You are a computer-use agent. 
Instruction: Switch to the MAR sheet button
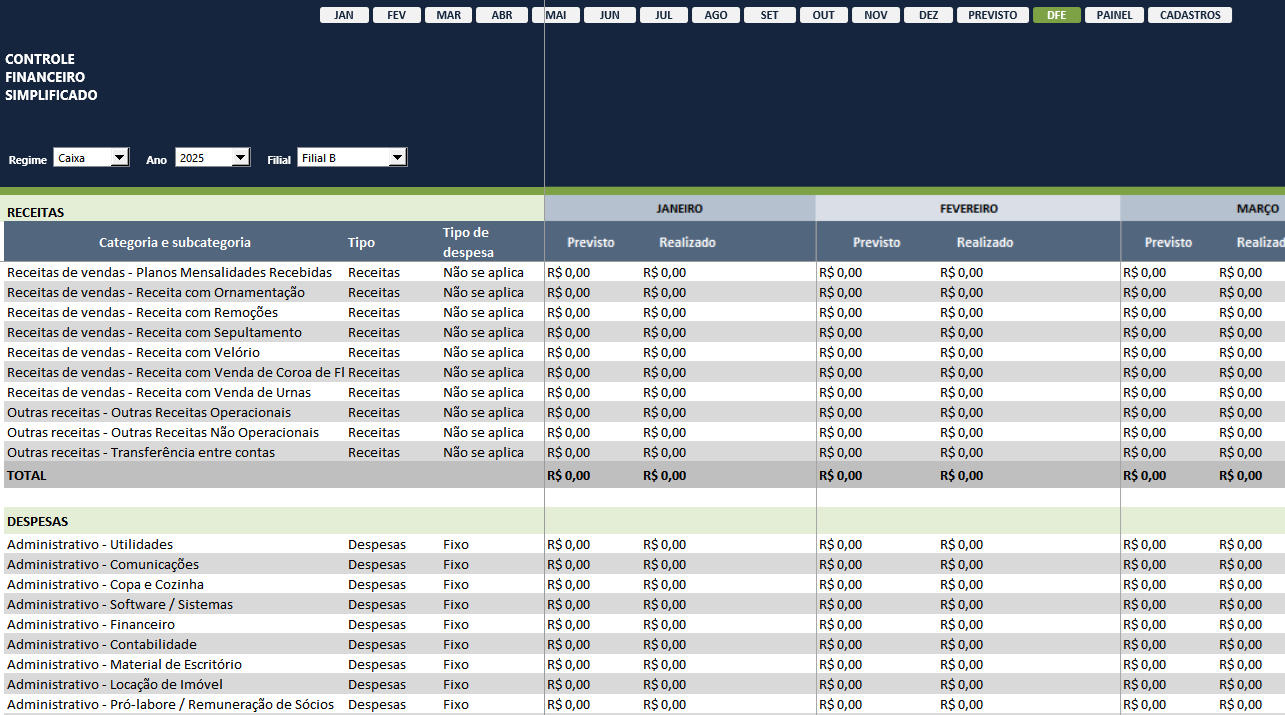[x=449, y=15]
